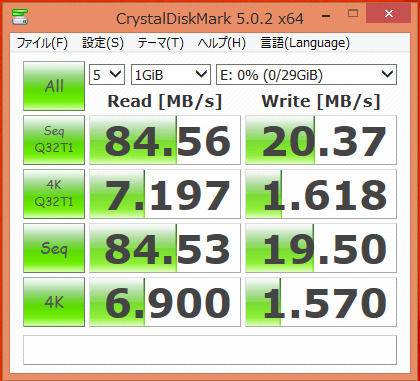Click the Read [MB/s] column header

165,101
